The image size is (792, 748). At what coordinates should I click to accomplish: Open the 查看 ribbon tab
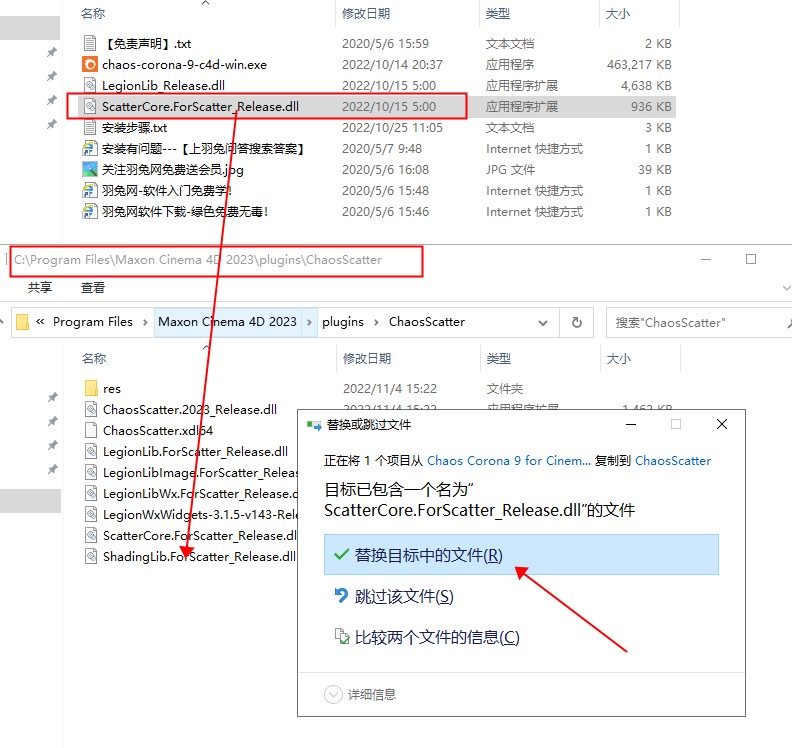93,288
